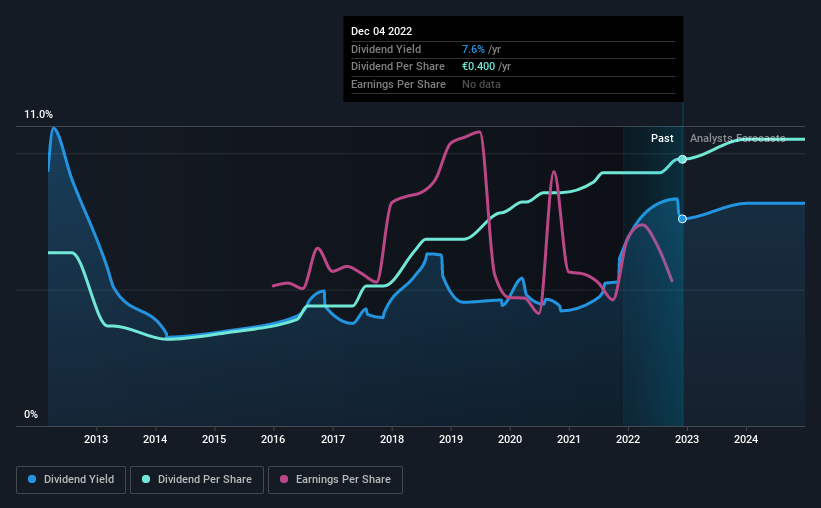Click the 2015 x-axis label
The image size is (821, 508).
214,439
